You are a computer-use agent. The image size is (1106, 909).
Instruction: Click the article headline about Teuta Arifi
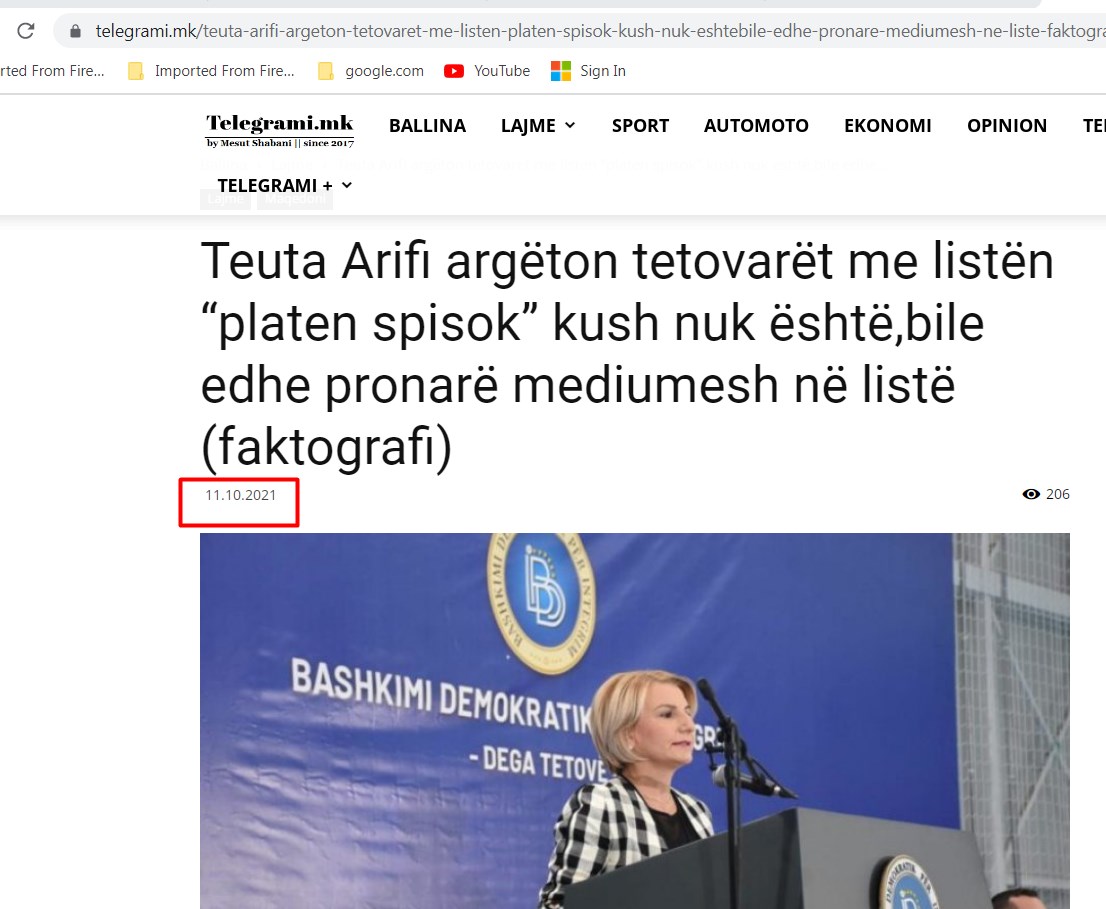click(x=627, y=354)
